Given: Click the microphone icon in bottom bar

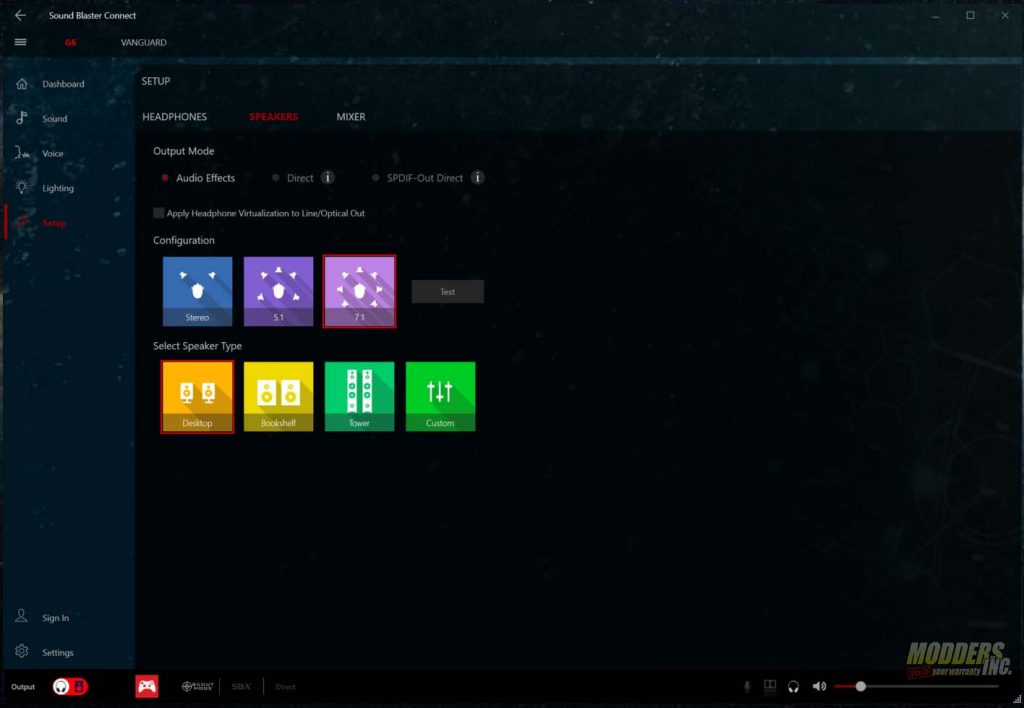Looking at the screenshot, I should (x=746, y=686).
